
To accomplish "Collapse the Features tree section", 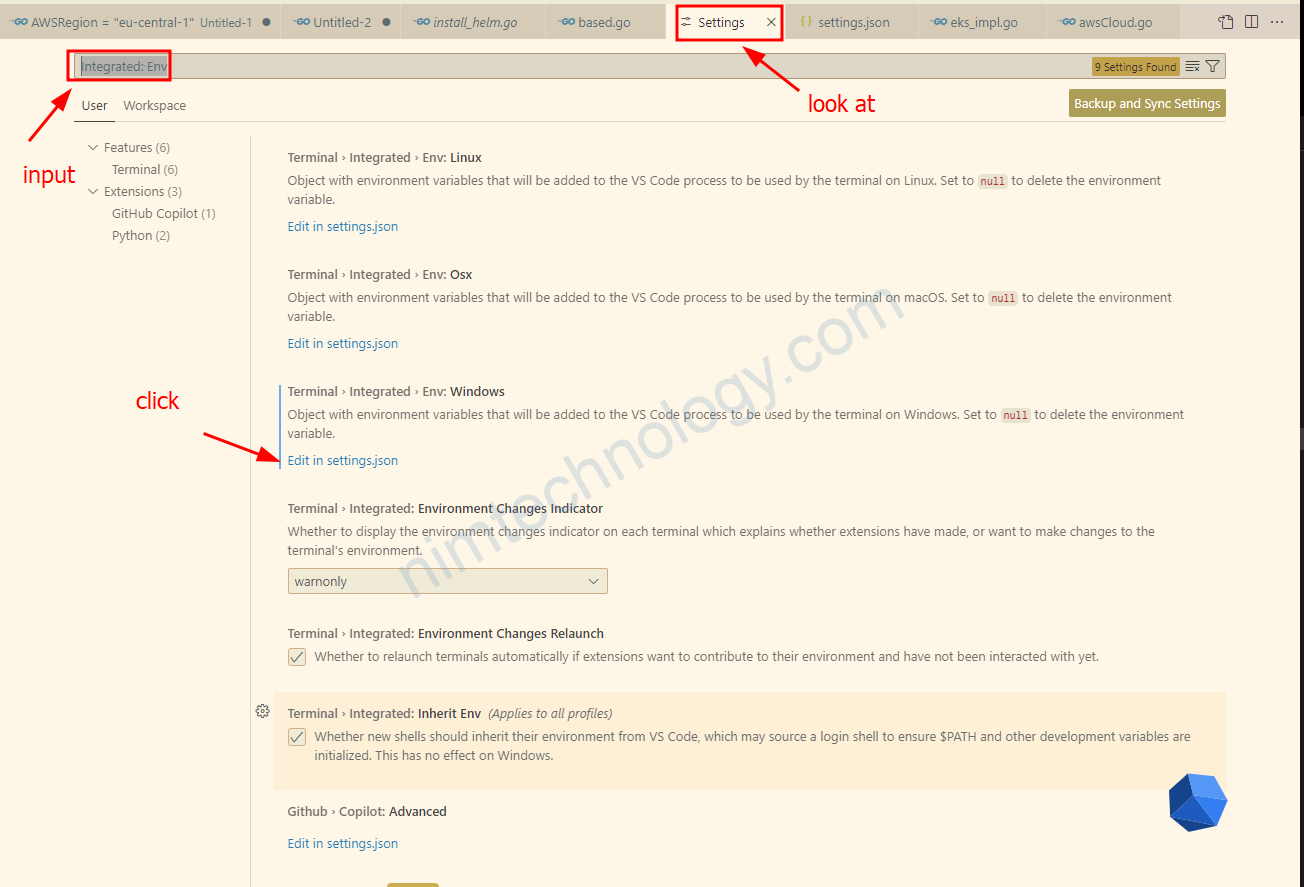I will pos(94,147).
